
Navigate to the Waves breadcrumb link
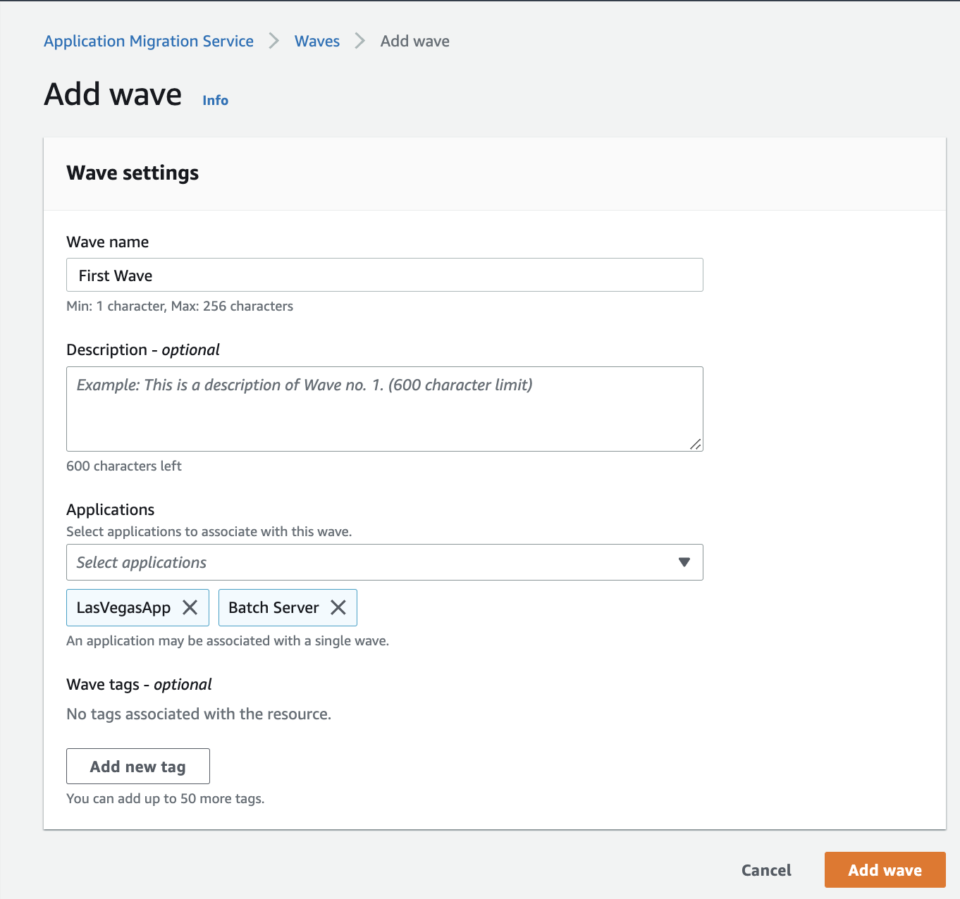(317, 41)
